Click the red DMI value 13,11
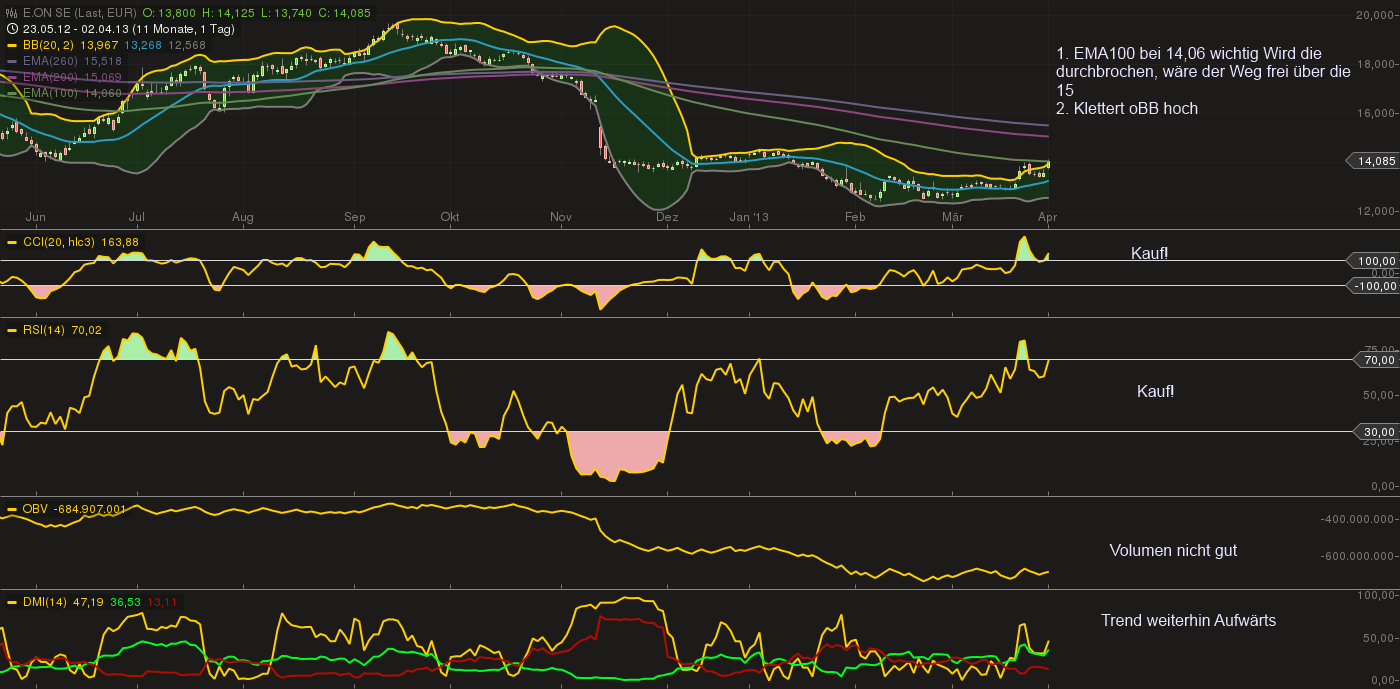Viewport: 1400px width, 689px height. (162, 602)
